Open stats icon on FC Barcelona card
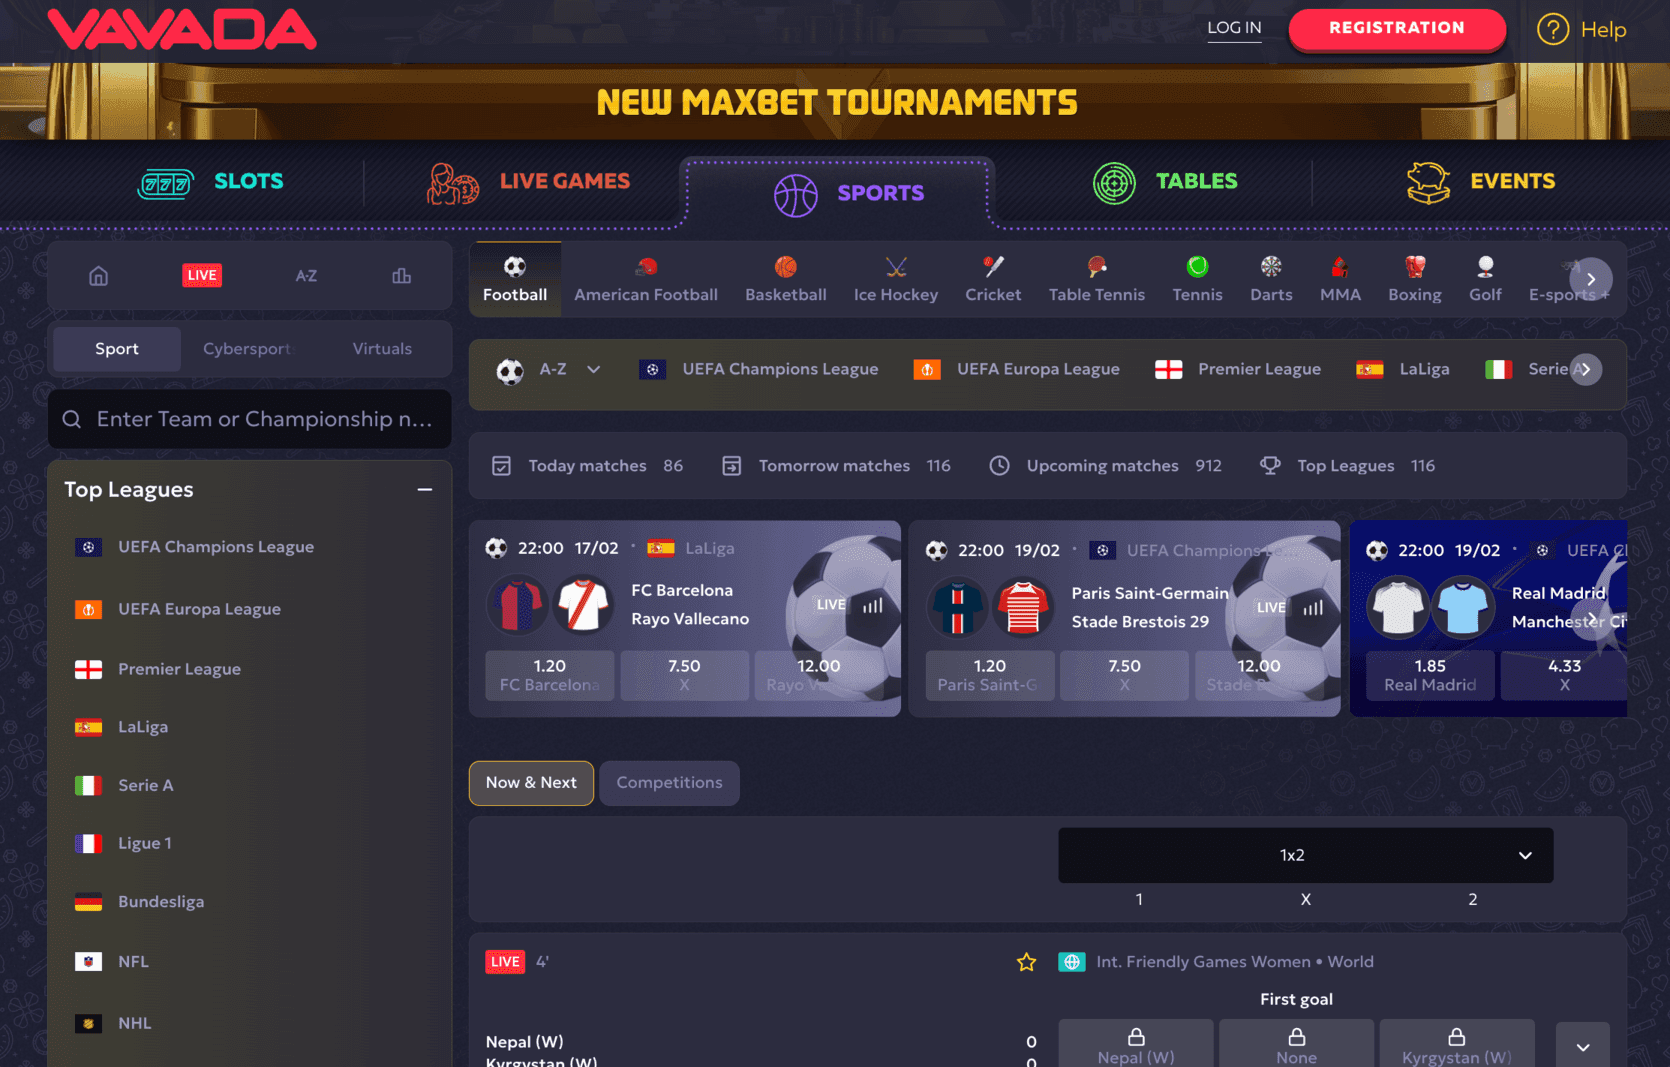Image resolution: width=1670 pixels, height=1067 pixels. pyautogui.click(x=873, y=605)
